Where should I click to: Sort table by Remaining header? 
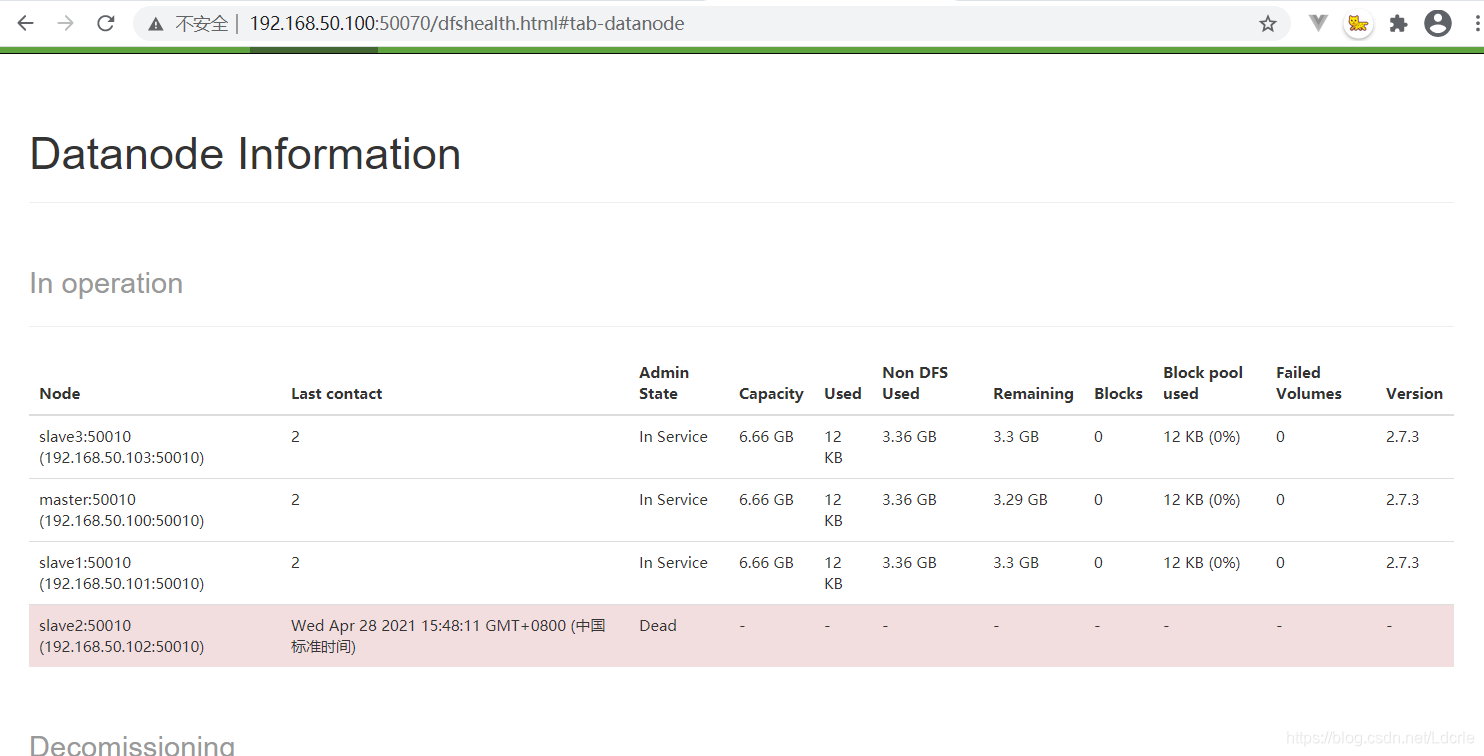click(1033, 394)
